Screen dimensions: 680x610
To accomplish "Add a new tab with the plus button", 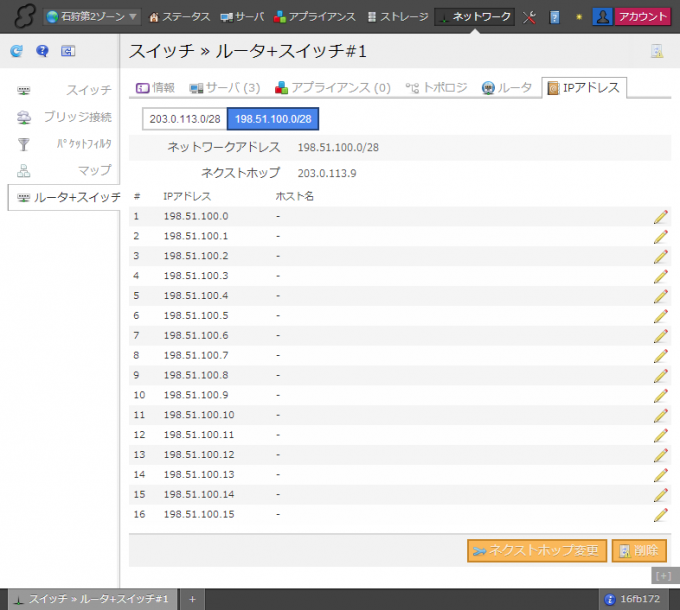I will (192, 598).
